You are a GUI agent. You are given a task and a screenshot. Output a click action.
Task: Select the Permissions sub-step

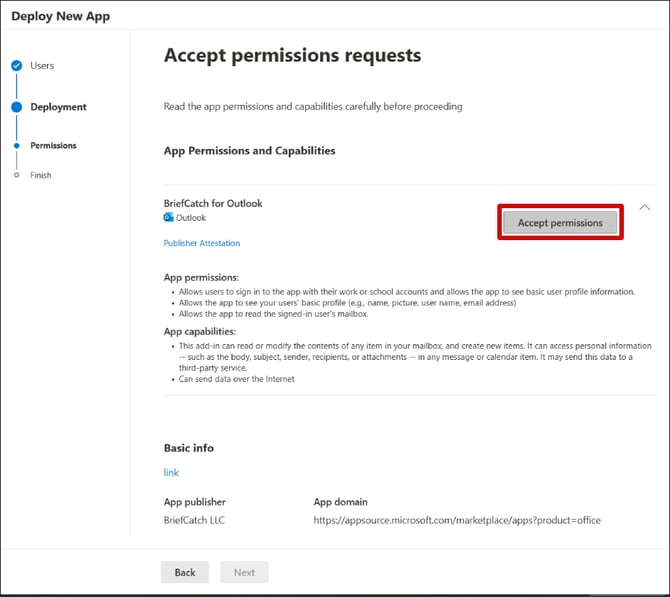53,146
